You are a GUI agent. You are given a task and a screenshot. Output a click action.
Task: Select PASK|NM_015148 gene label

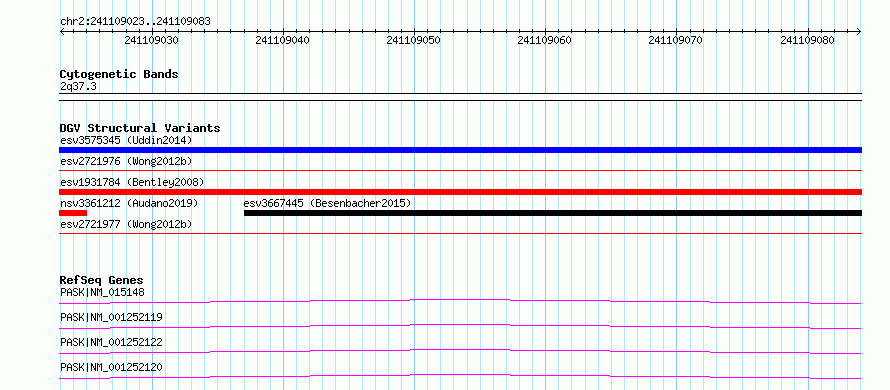click(x=102, y=292)
